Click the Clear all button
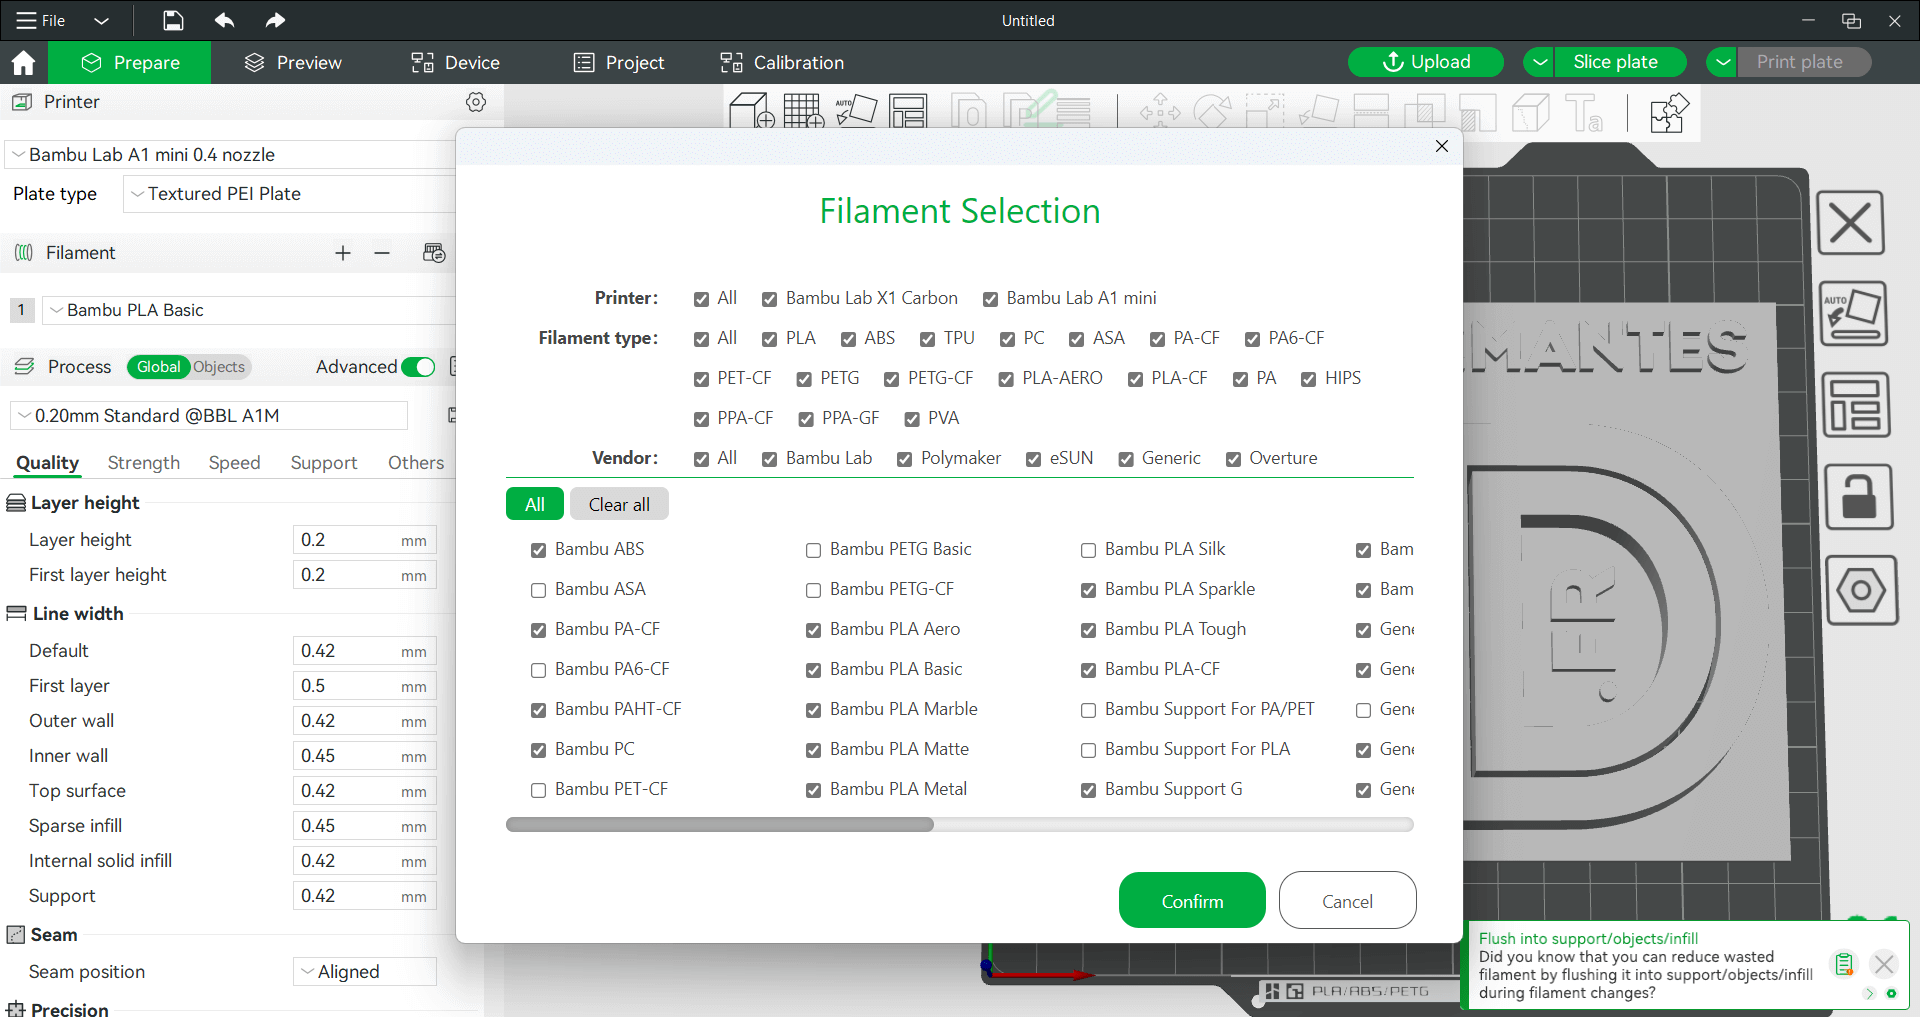Screen dimensions: 1920x1017 [619, 504]
